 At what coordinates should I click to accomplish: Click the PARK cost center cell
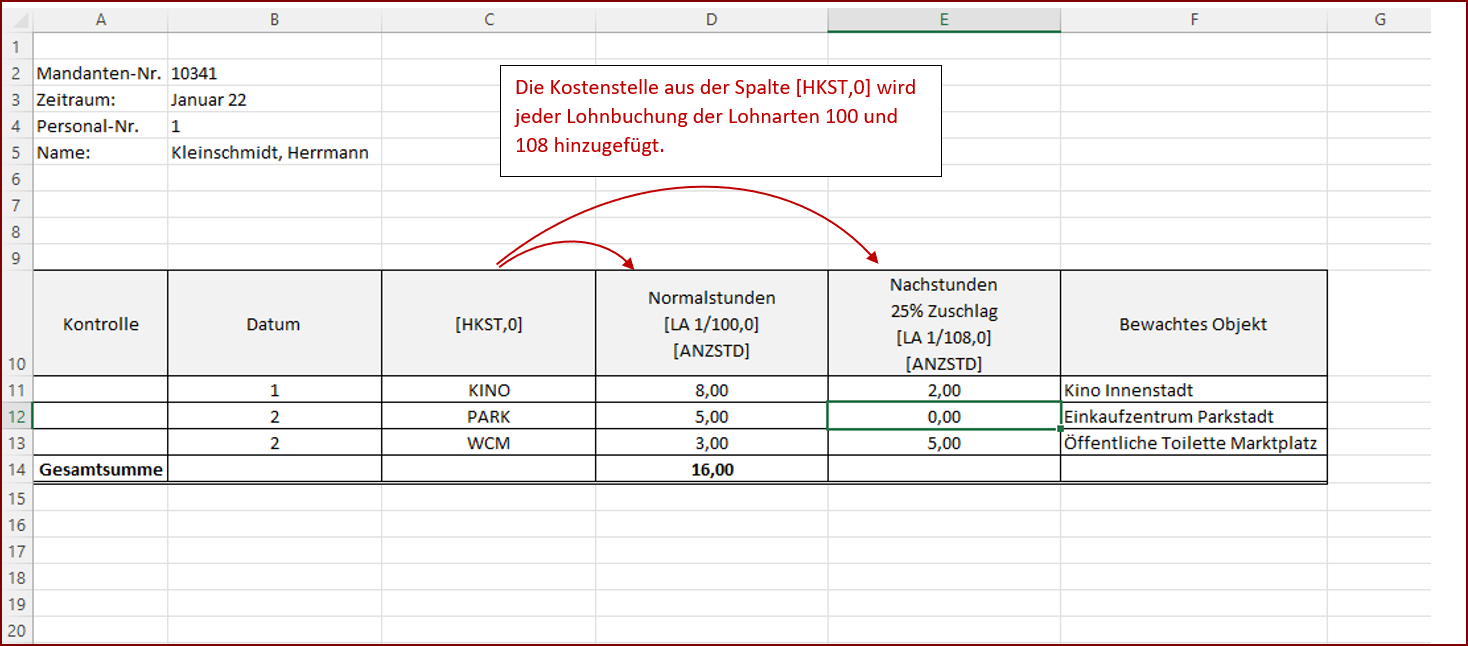(488, 416)
